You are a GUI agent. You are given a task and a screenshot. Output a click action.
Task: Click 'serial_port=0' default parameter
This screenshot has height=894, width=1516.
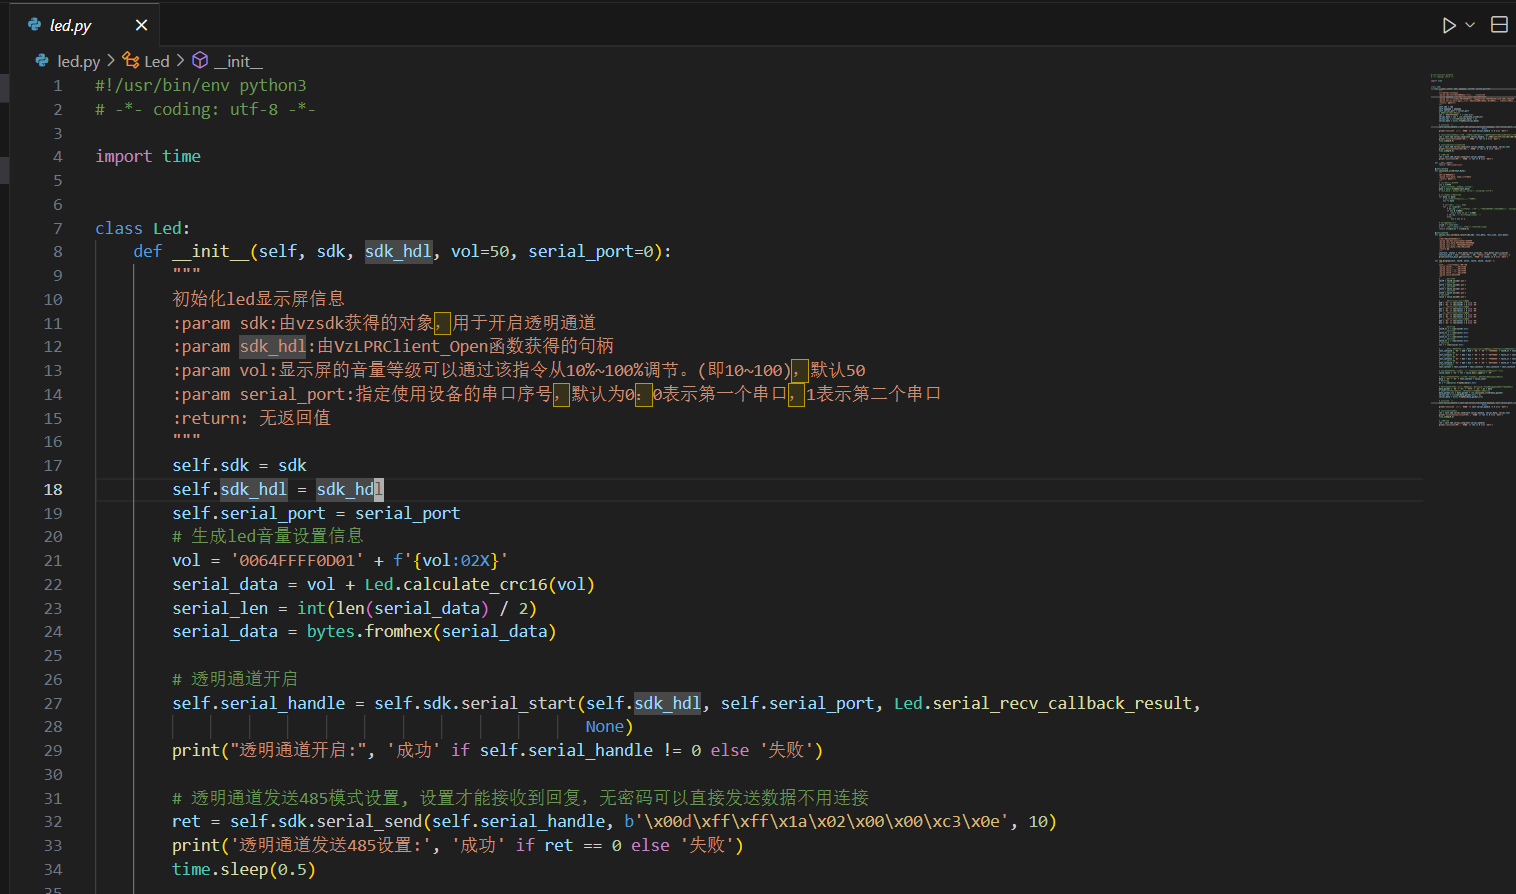tap(590, 252)
